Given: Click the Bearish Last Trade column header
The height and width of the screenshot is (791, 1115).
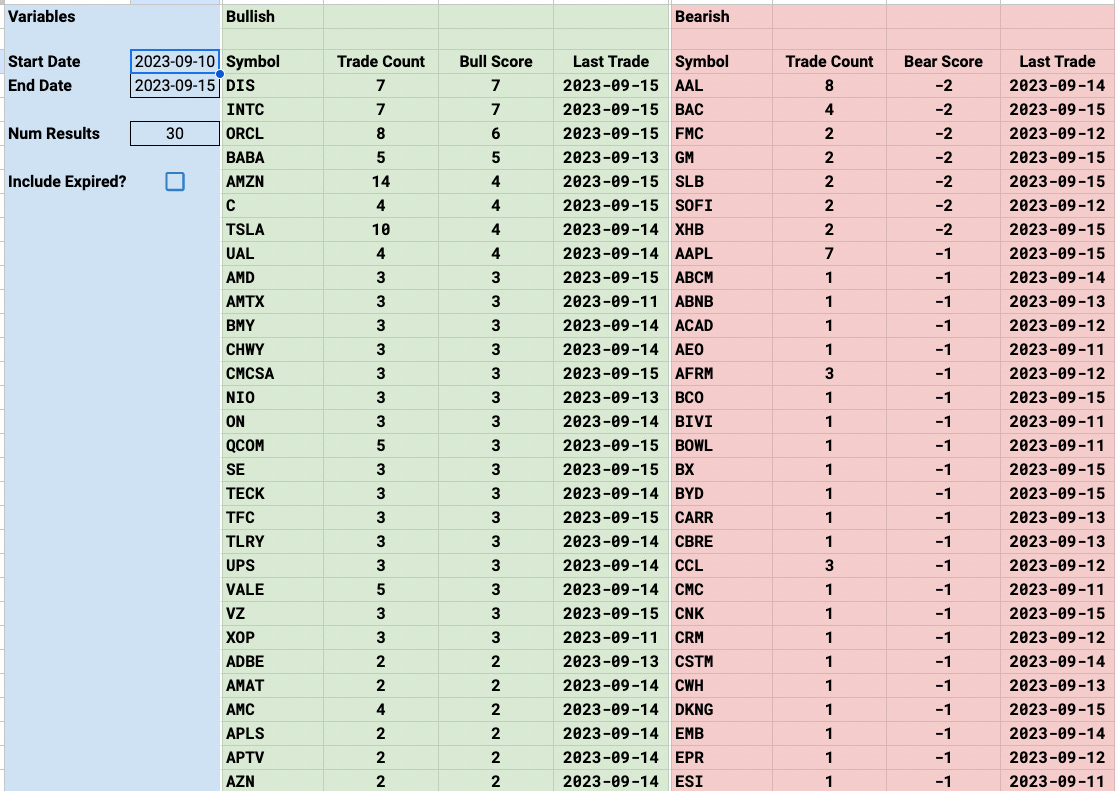Looking at the screenshot, I should (x=1057, y=62).
